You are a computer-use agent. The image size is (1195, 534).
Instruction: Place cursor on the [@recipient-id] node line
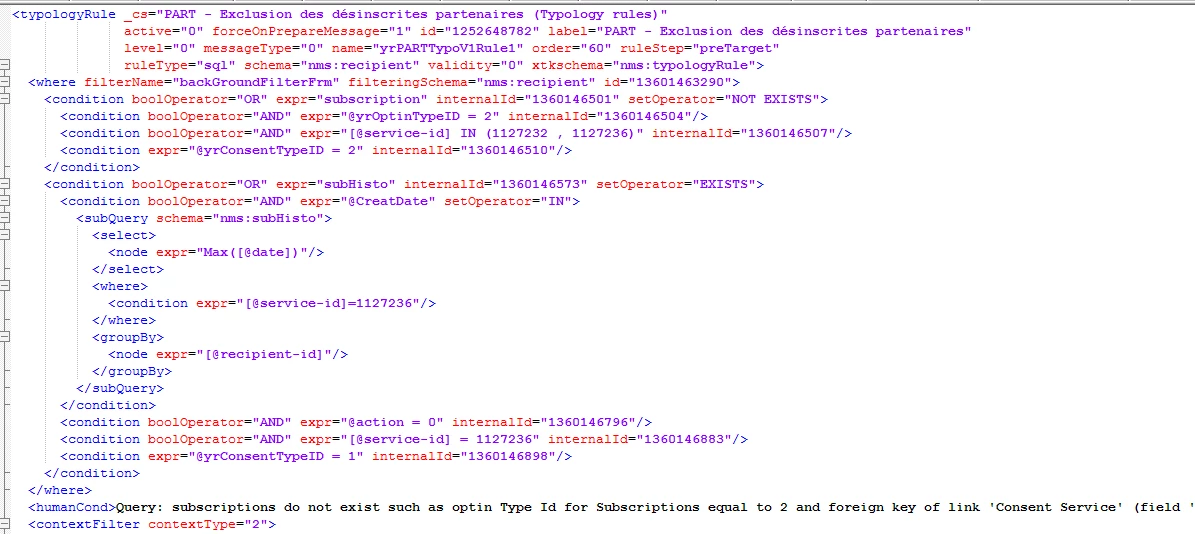tap(228, 354)
